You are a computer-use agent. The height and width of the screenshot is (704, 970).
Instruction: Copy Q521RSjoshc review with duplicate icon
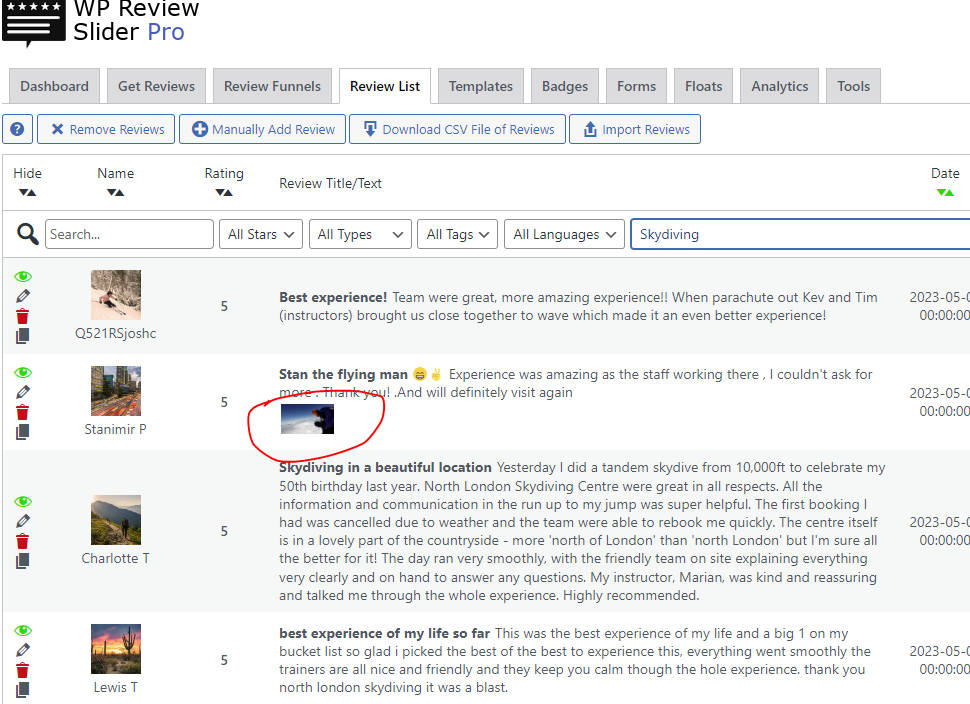22,336
